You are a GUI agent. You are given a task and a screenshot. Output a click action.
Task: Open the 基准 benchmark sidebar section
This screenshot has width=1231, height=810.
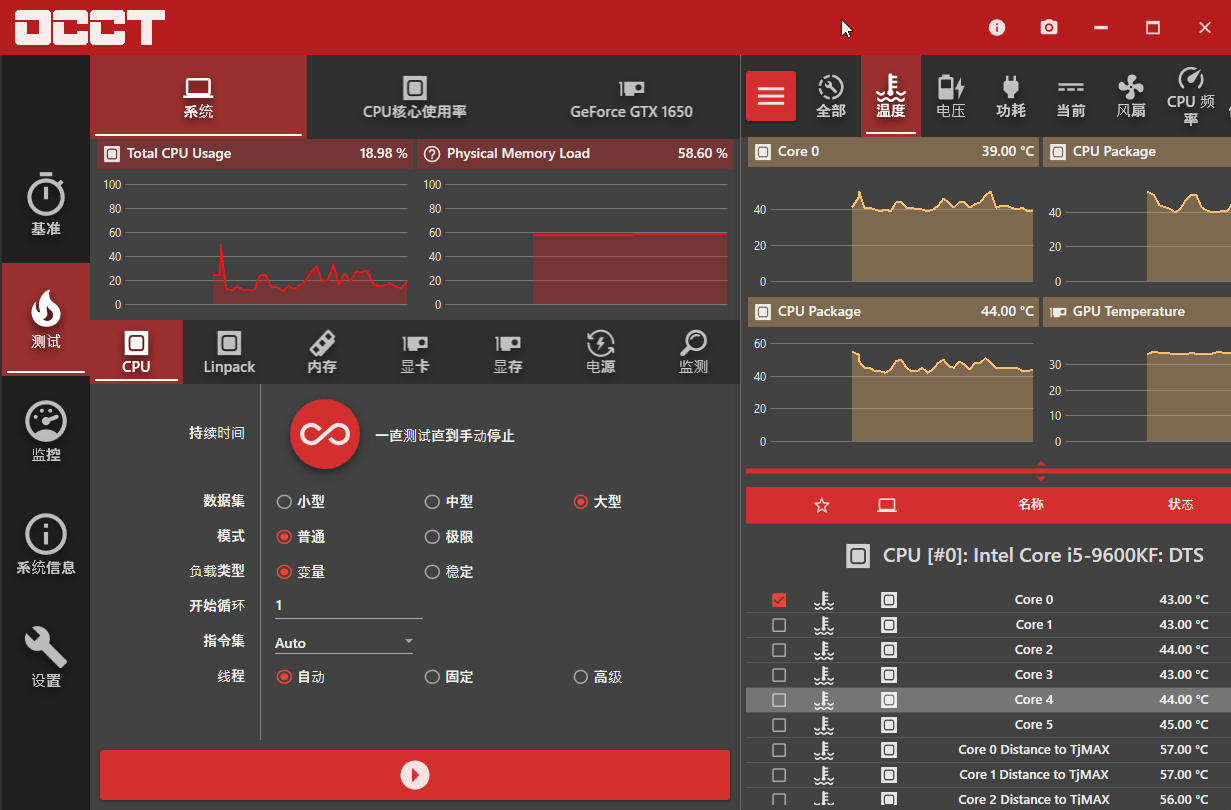45,206
